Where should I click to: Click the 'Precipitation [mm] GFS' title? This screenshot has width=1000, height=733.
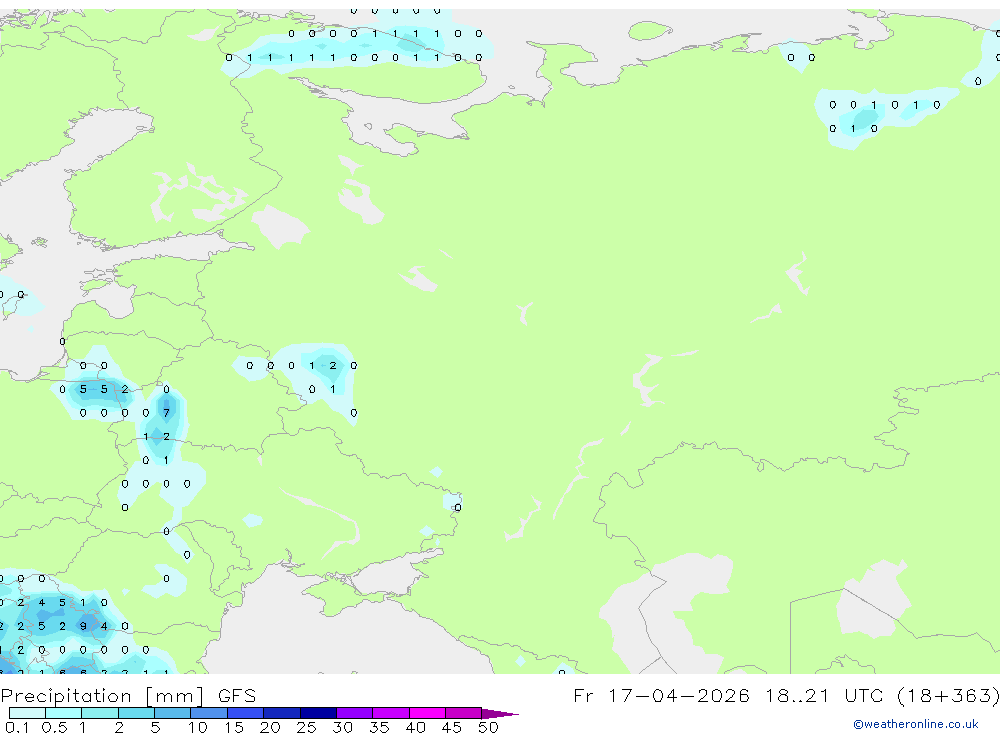point(128,696)
